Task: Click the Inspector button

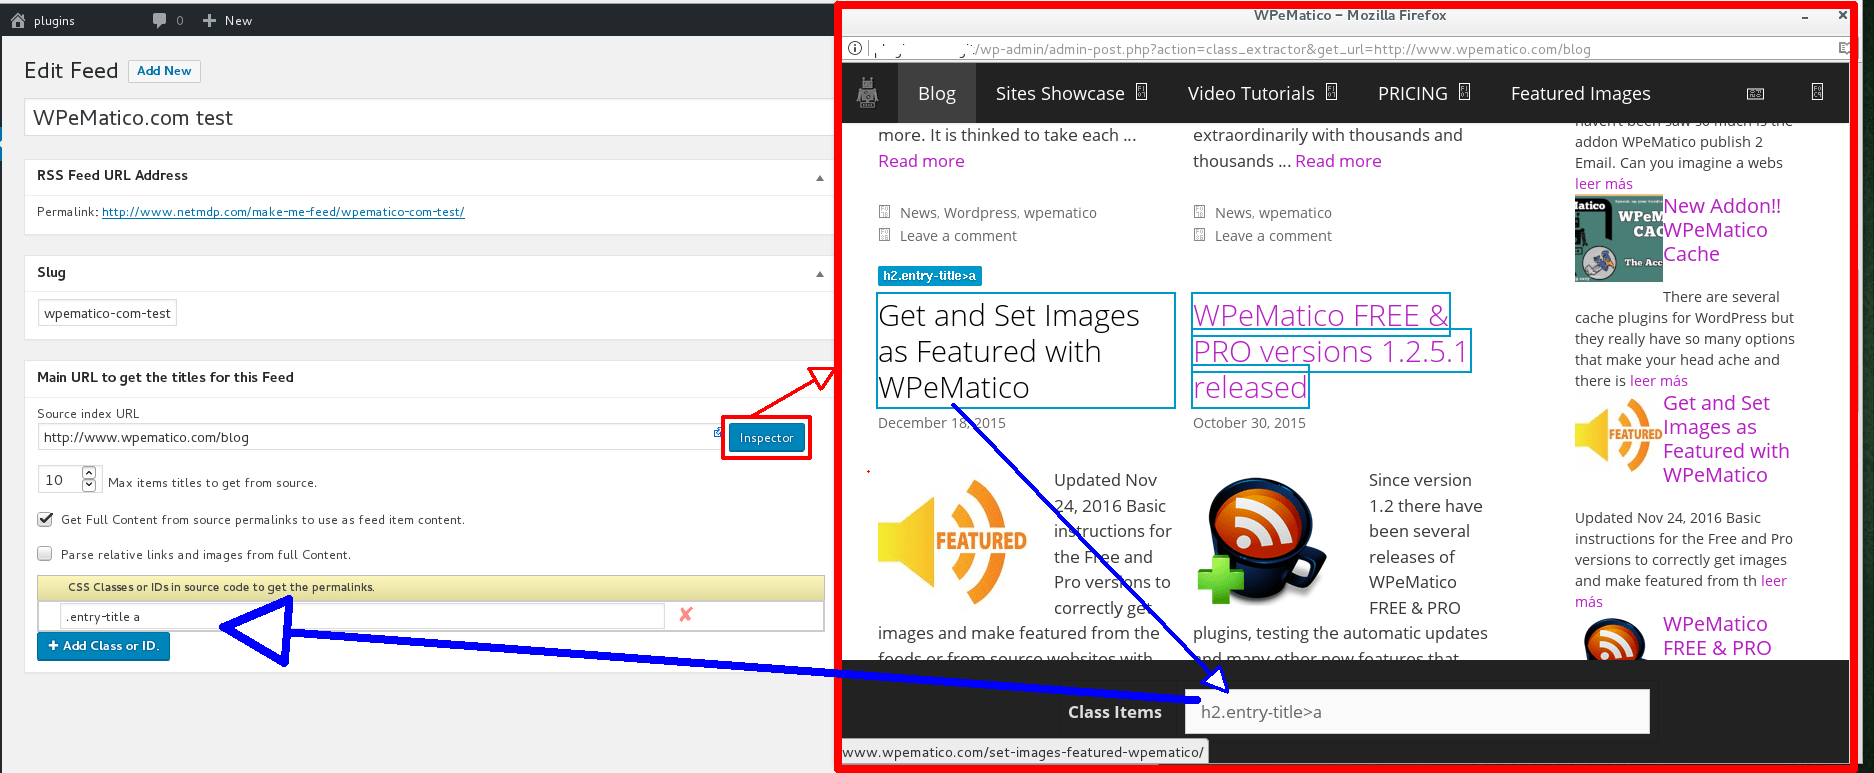Action: tap(766, 438)
